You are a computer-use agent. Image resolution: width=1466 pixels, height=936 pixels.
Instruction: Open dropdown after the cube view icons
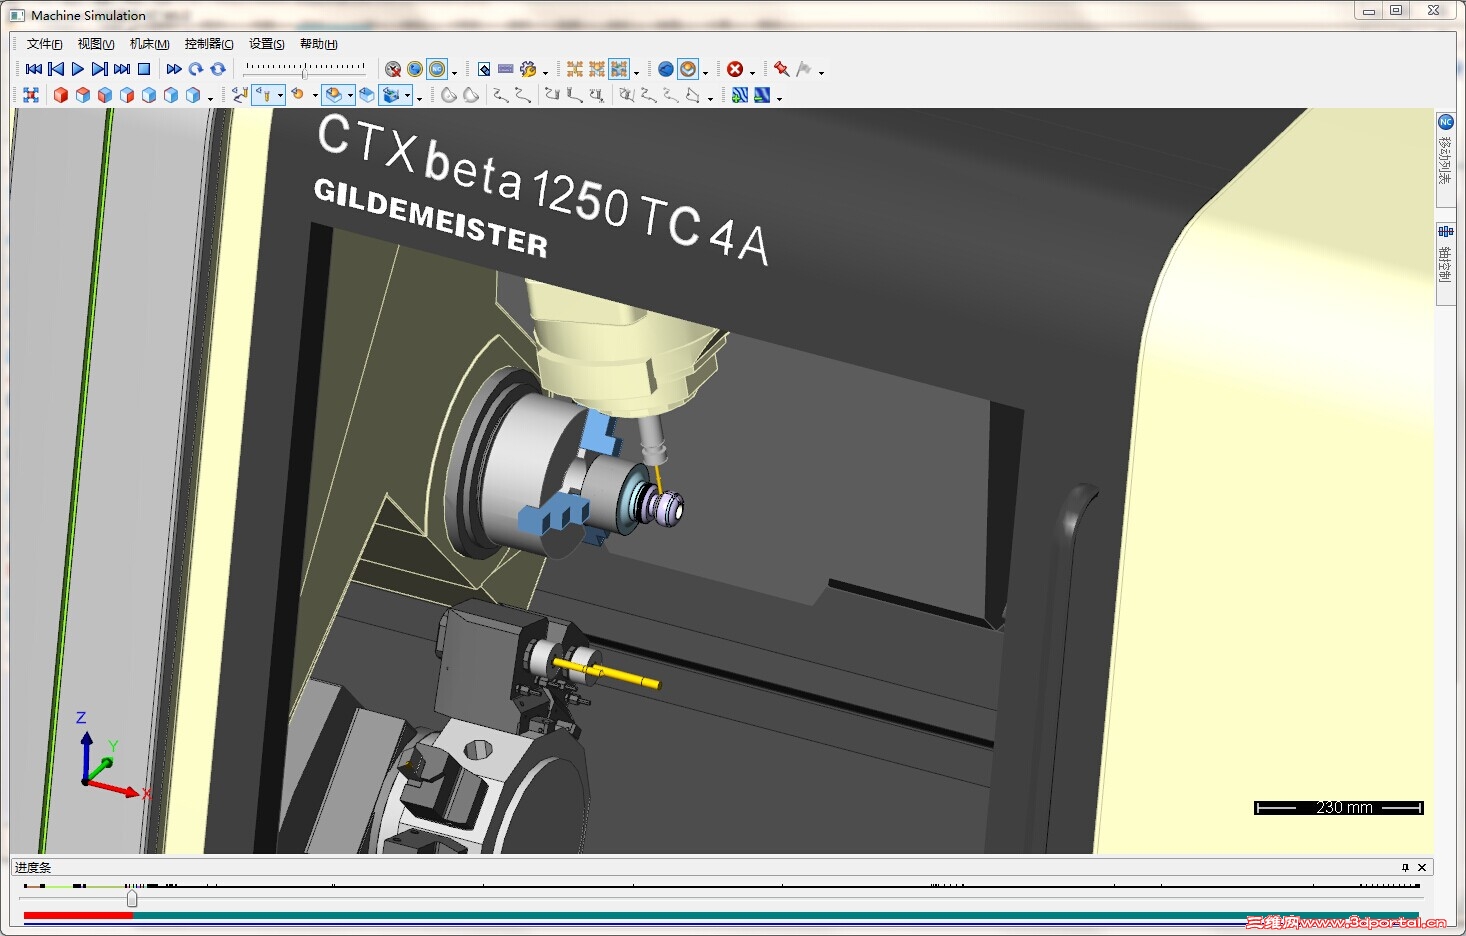coord(210,97)
